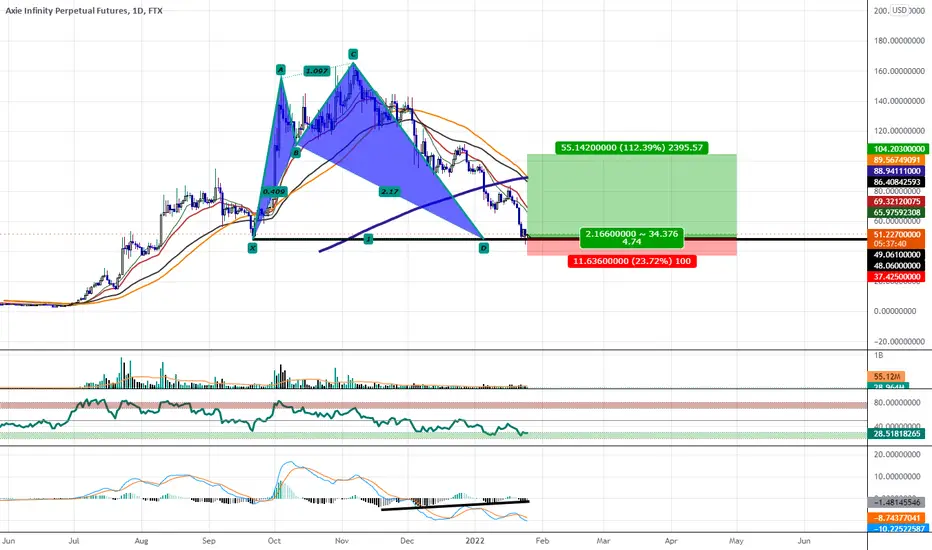Click the Mar label on time axis

[603, 541]
